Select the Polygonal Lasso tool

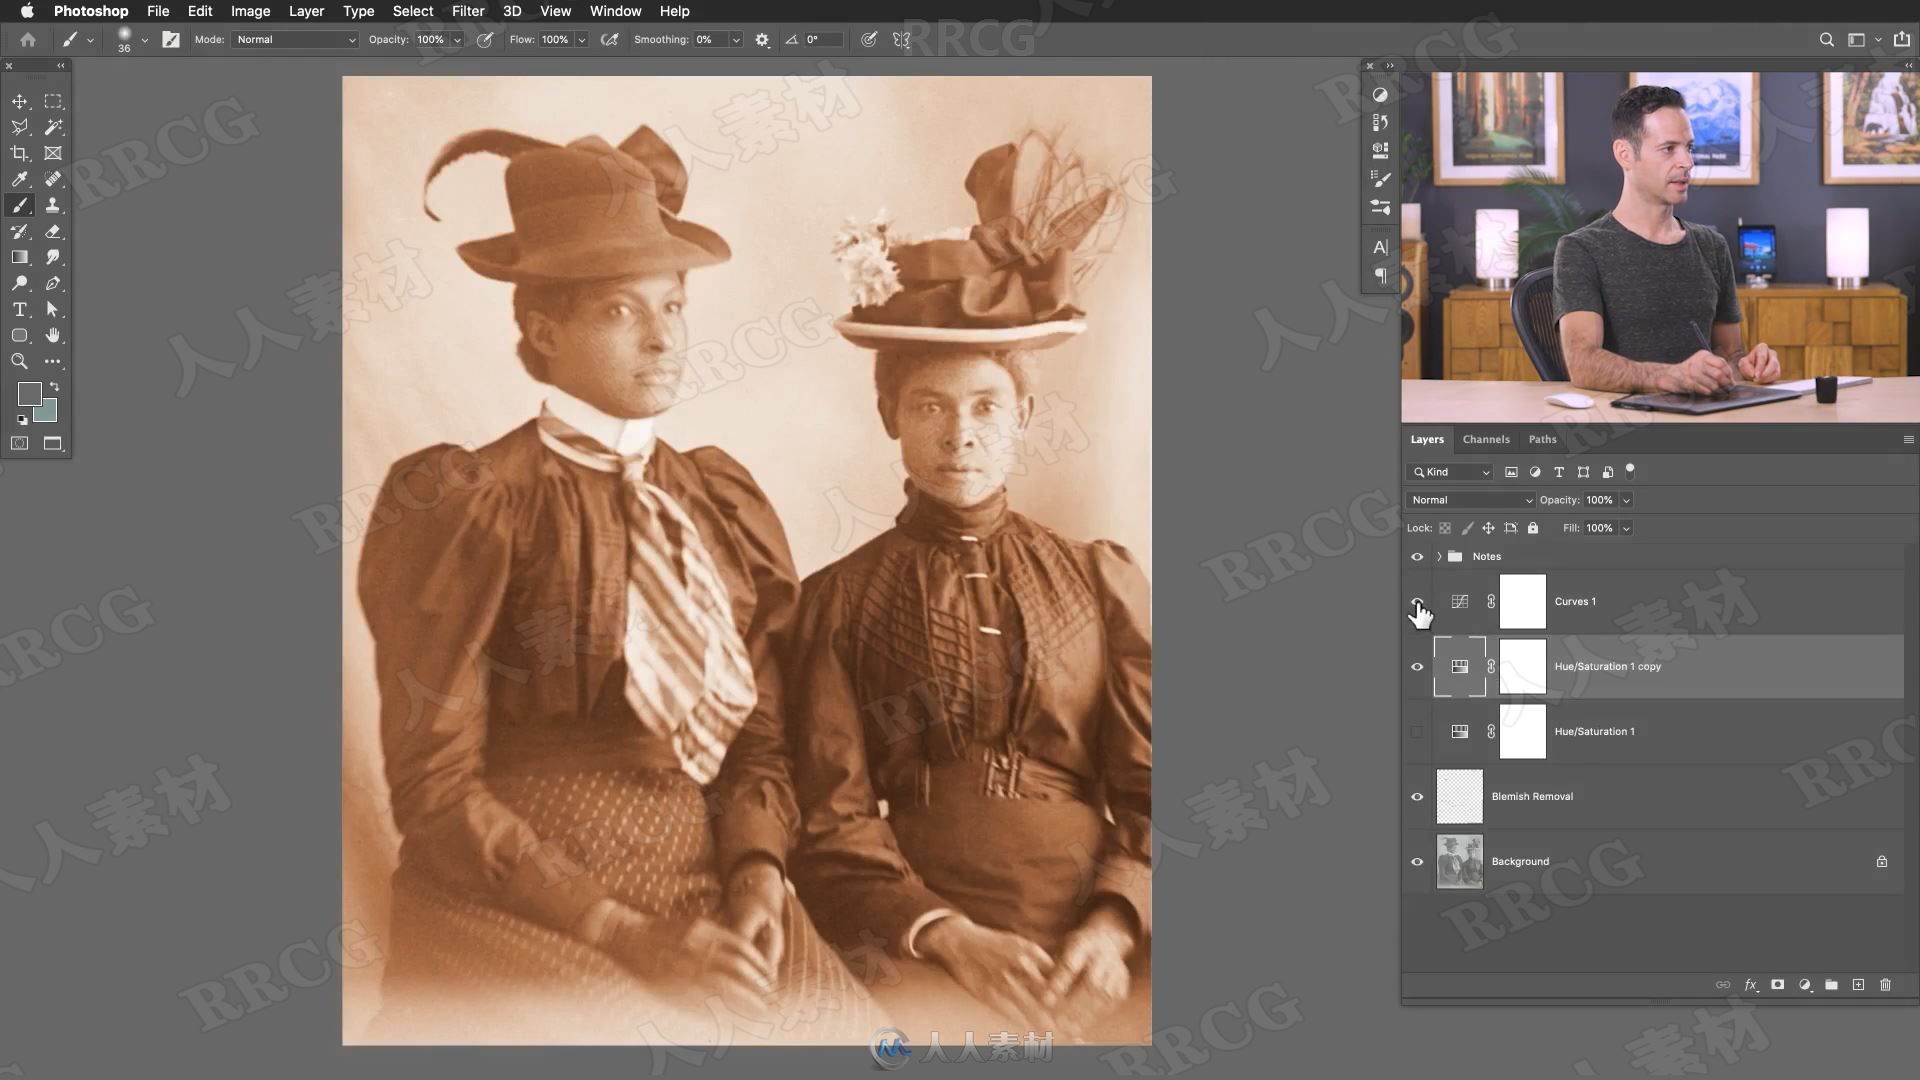19,127
